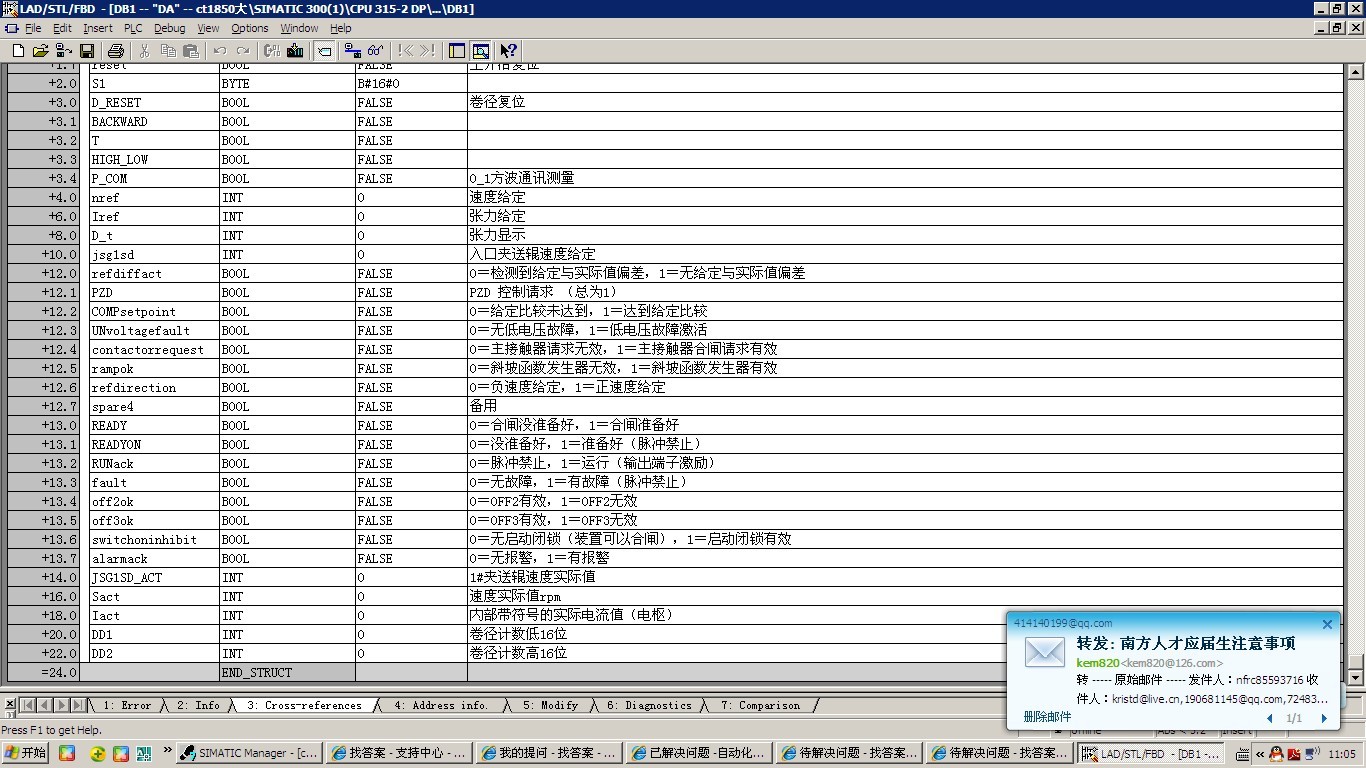Click the BYTE type cell of S1
The width and height of the screenshot is (1366, 768).
click(287, 84)
